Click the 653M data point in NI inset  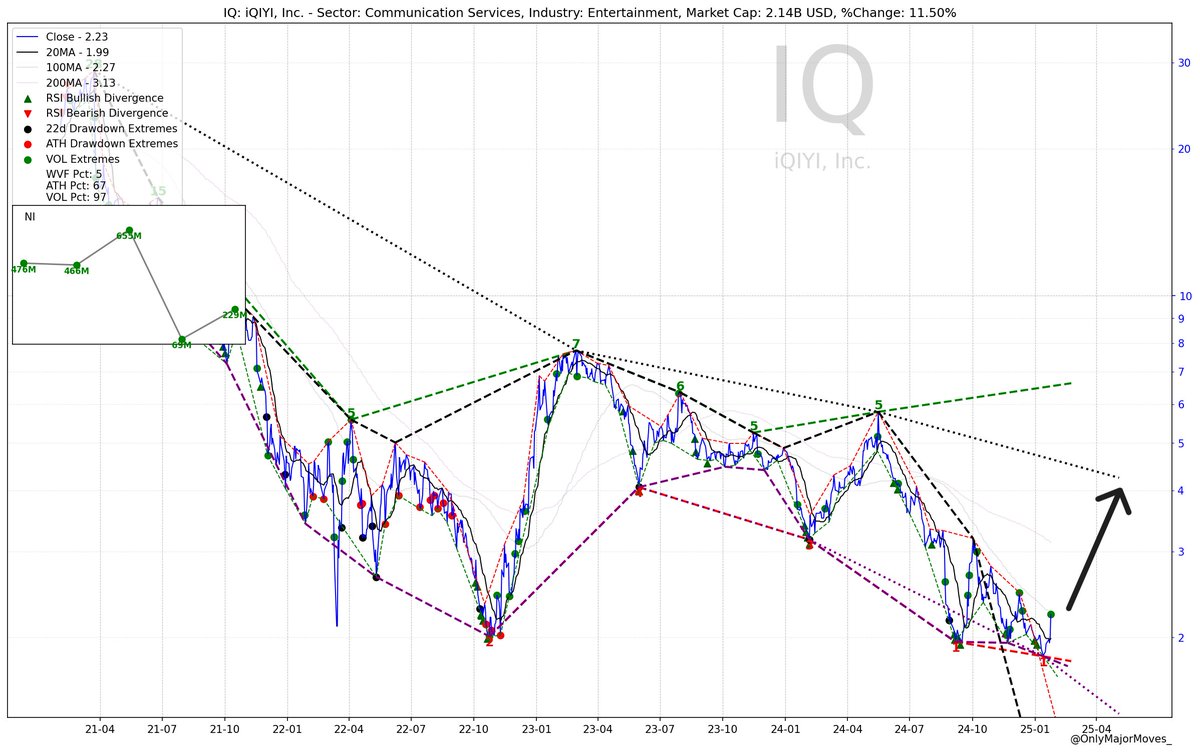pos(129,230)
